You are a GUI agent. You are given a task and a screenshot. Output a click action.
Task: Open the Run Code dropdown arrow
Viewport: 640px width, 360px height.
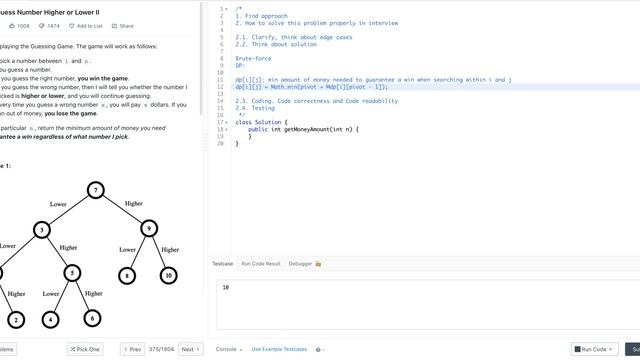[x=611, y=349]
